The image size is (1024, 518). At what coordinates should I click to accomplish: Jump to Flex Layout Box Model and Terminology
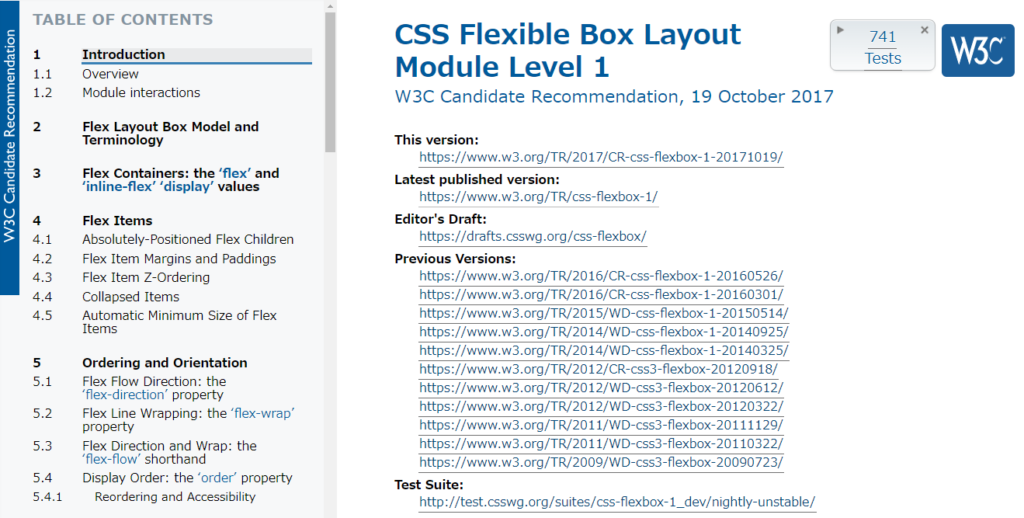click(x=170, y=133)
